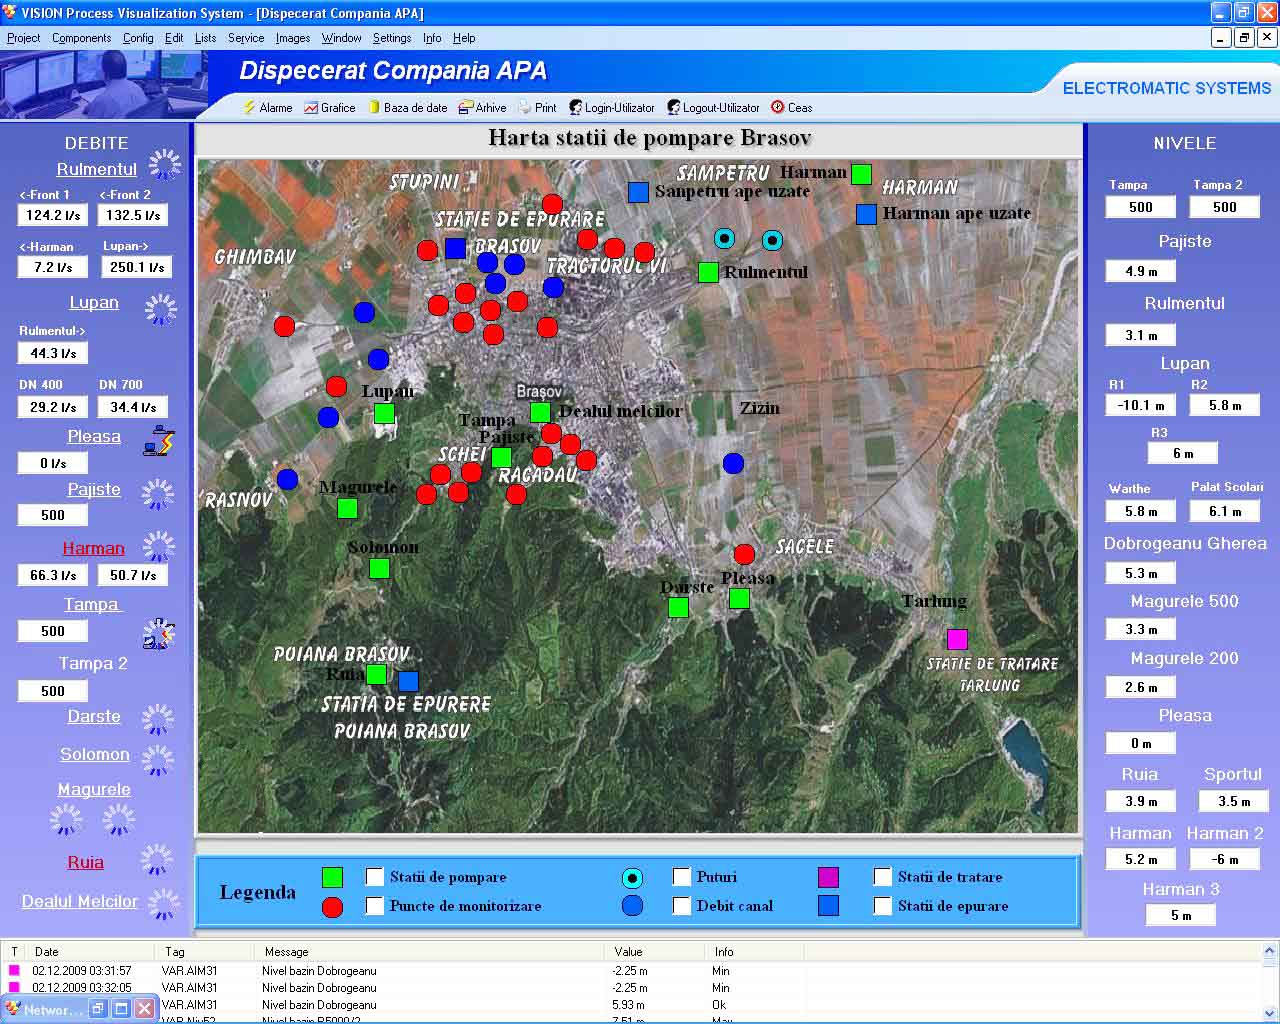Open Grafice charts from toolbar
Image resolution: width=1280 pixels, height=1024 pixels.
330,107
